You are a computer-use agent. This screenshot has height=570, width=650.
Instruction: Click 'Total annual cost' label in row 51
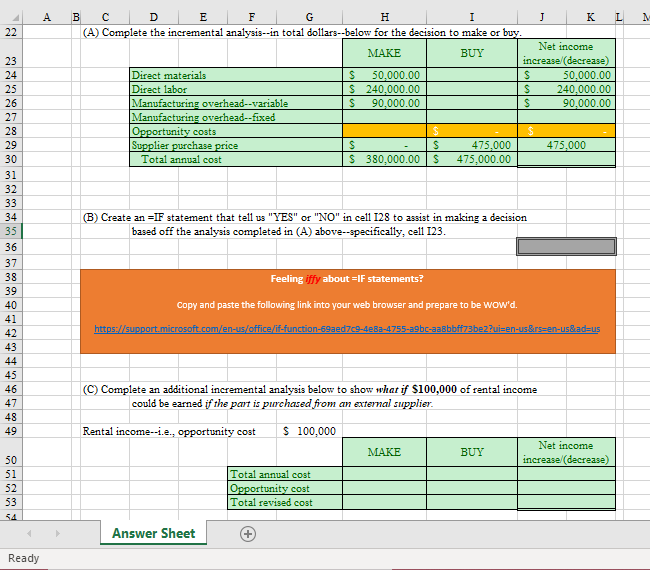pos(285,474)
